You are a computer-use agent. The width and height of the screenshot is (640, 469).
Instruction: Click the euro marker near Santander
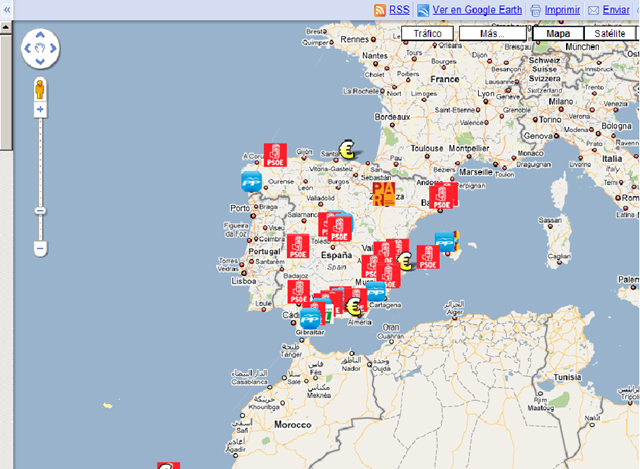point(347,149)
